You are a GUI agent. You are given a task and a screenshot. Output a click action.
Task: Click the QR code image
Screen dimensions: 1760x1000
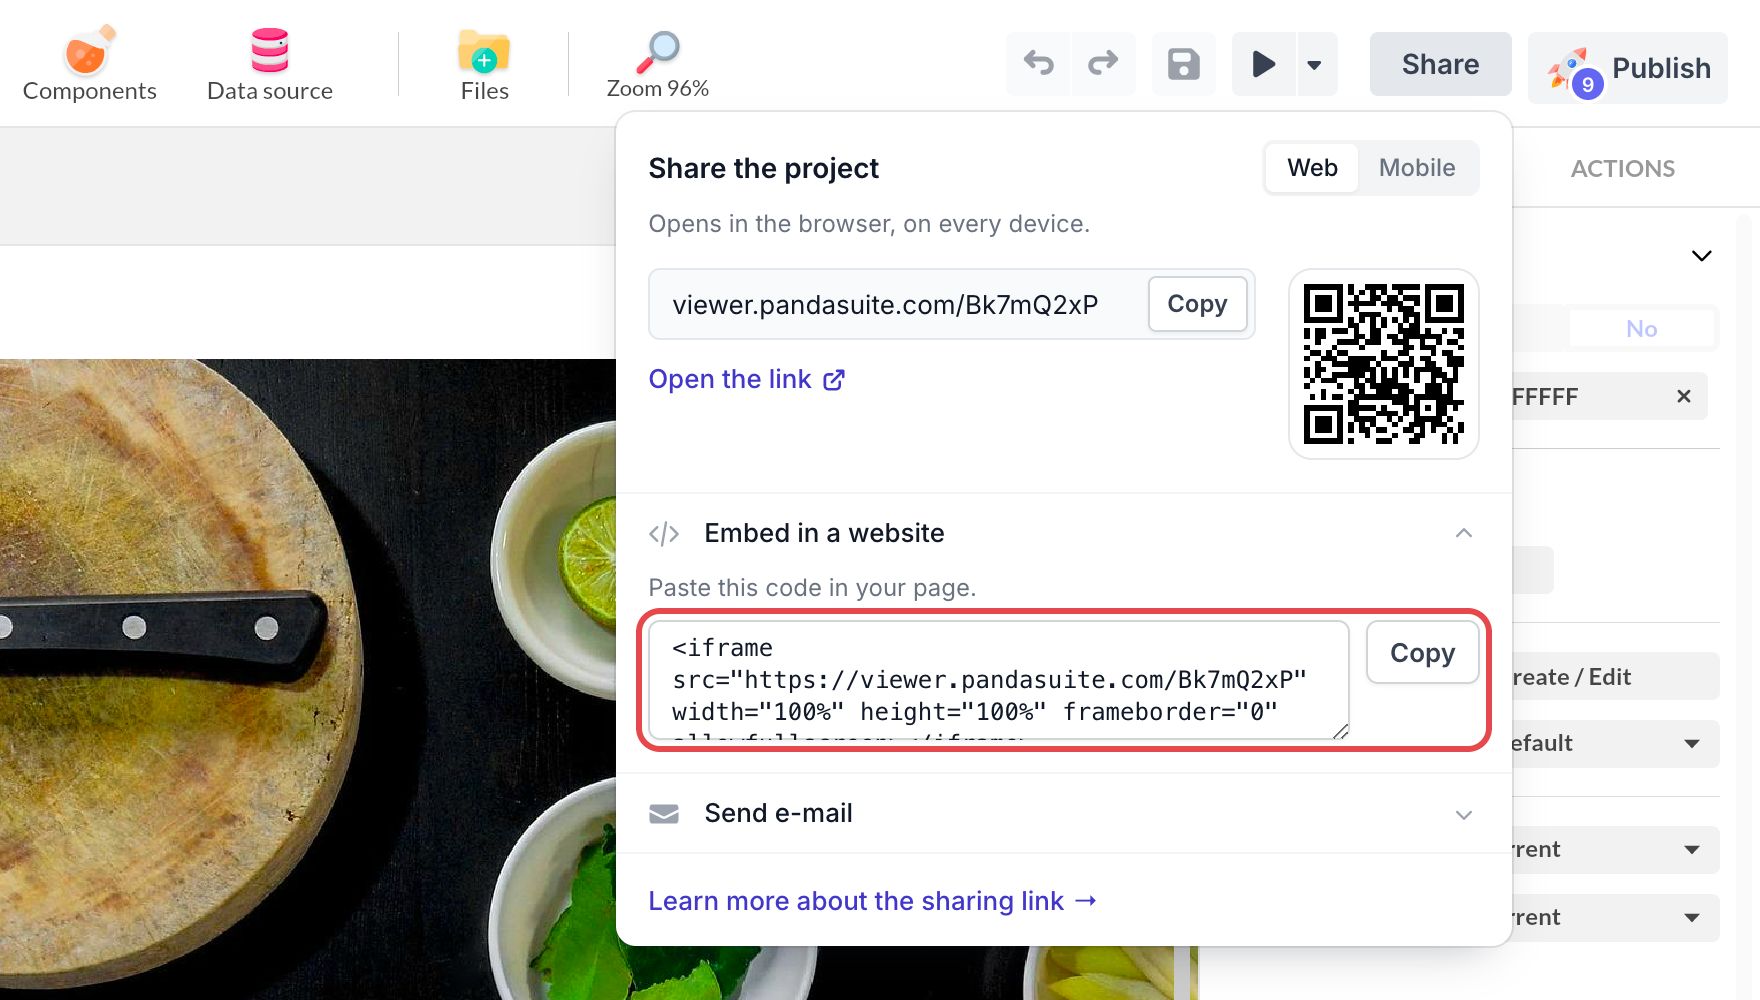tap(1384, 364)
